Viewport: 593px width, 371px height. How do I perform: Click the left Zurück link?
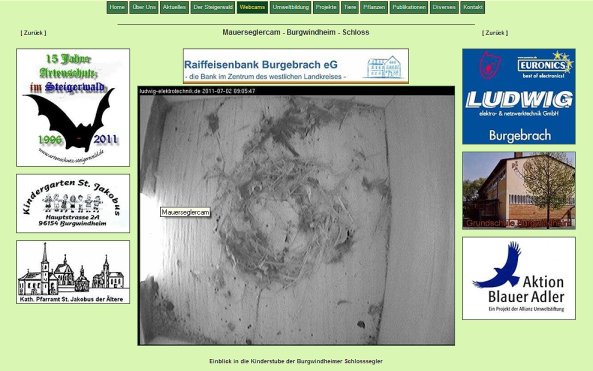33,33
